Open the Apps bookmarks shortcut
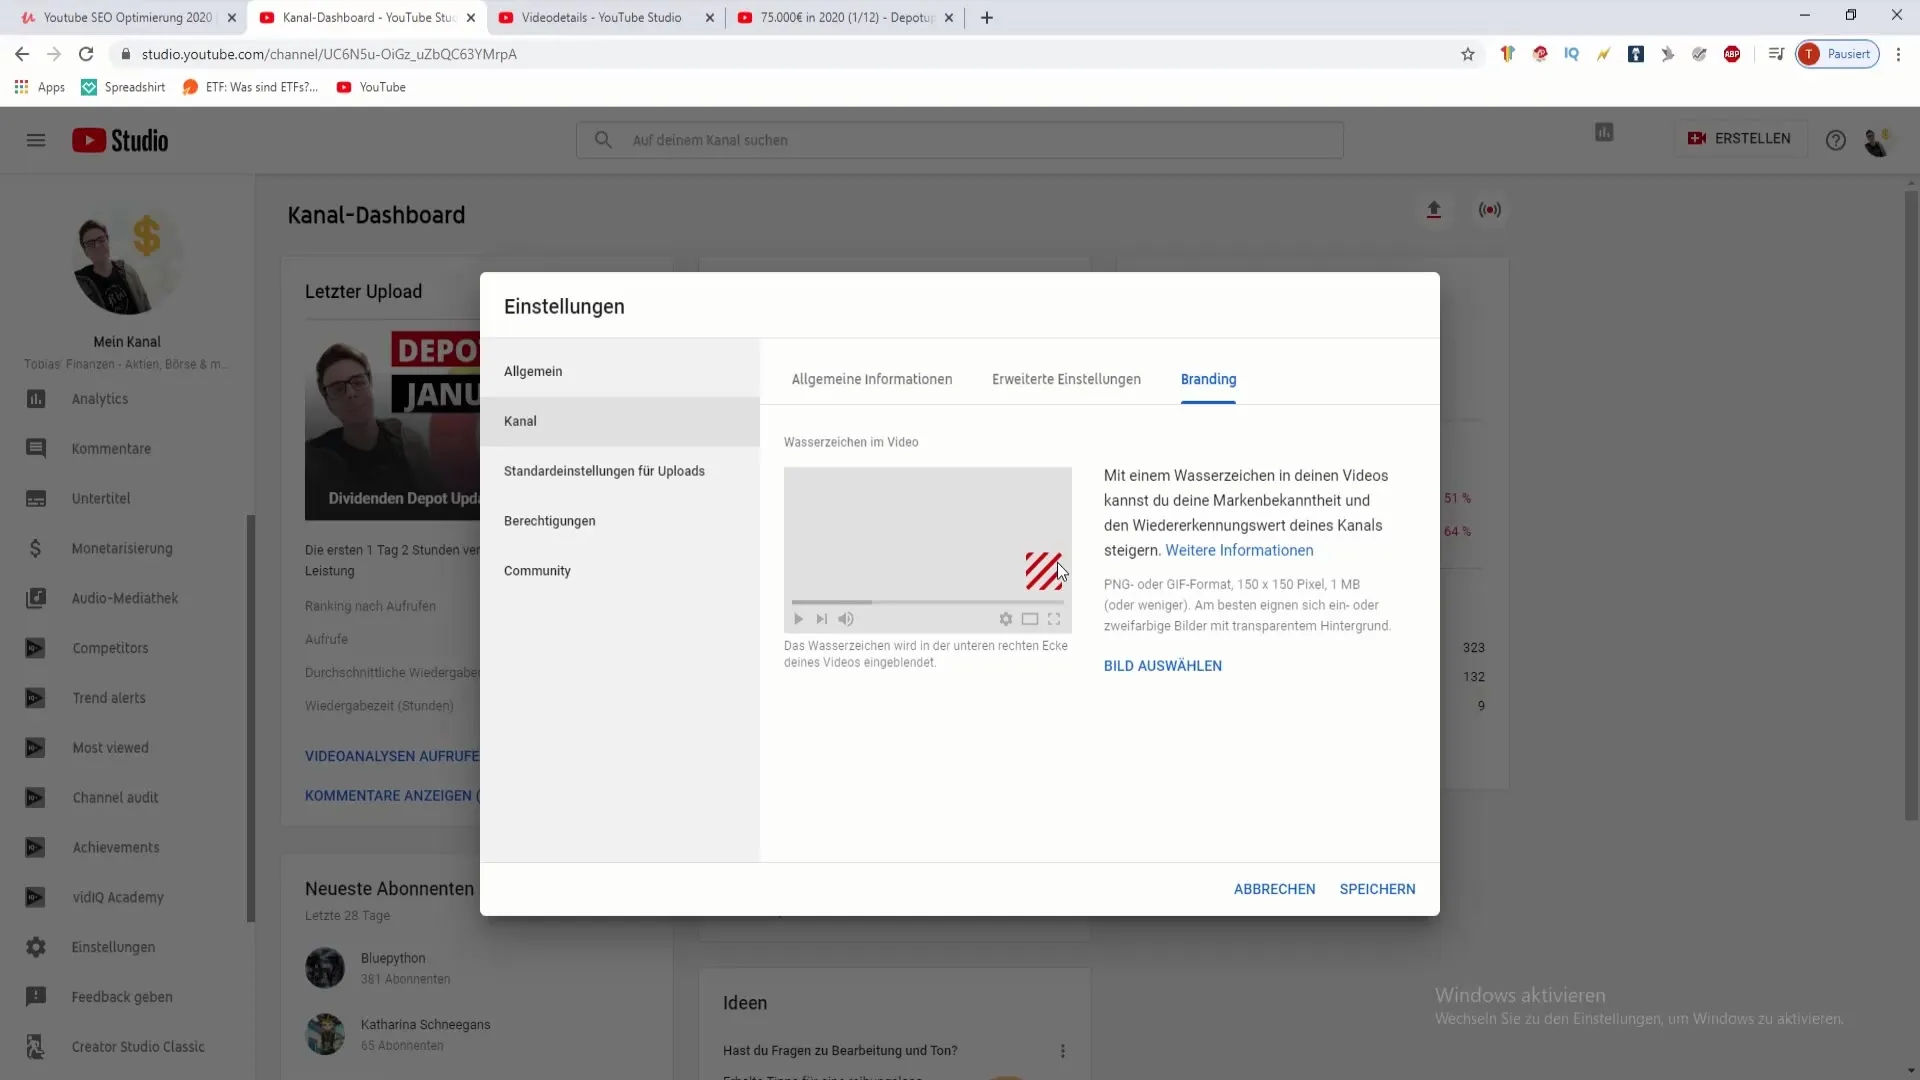This screenshot has width=1920, height=1080. coord(40,87)
